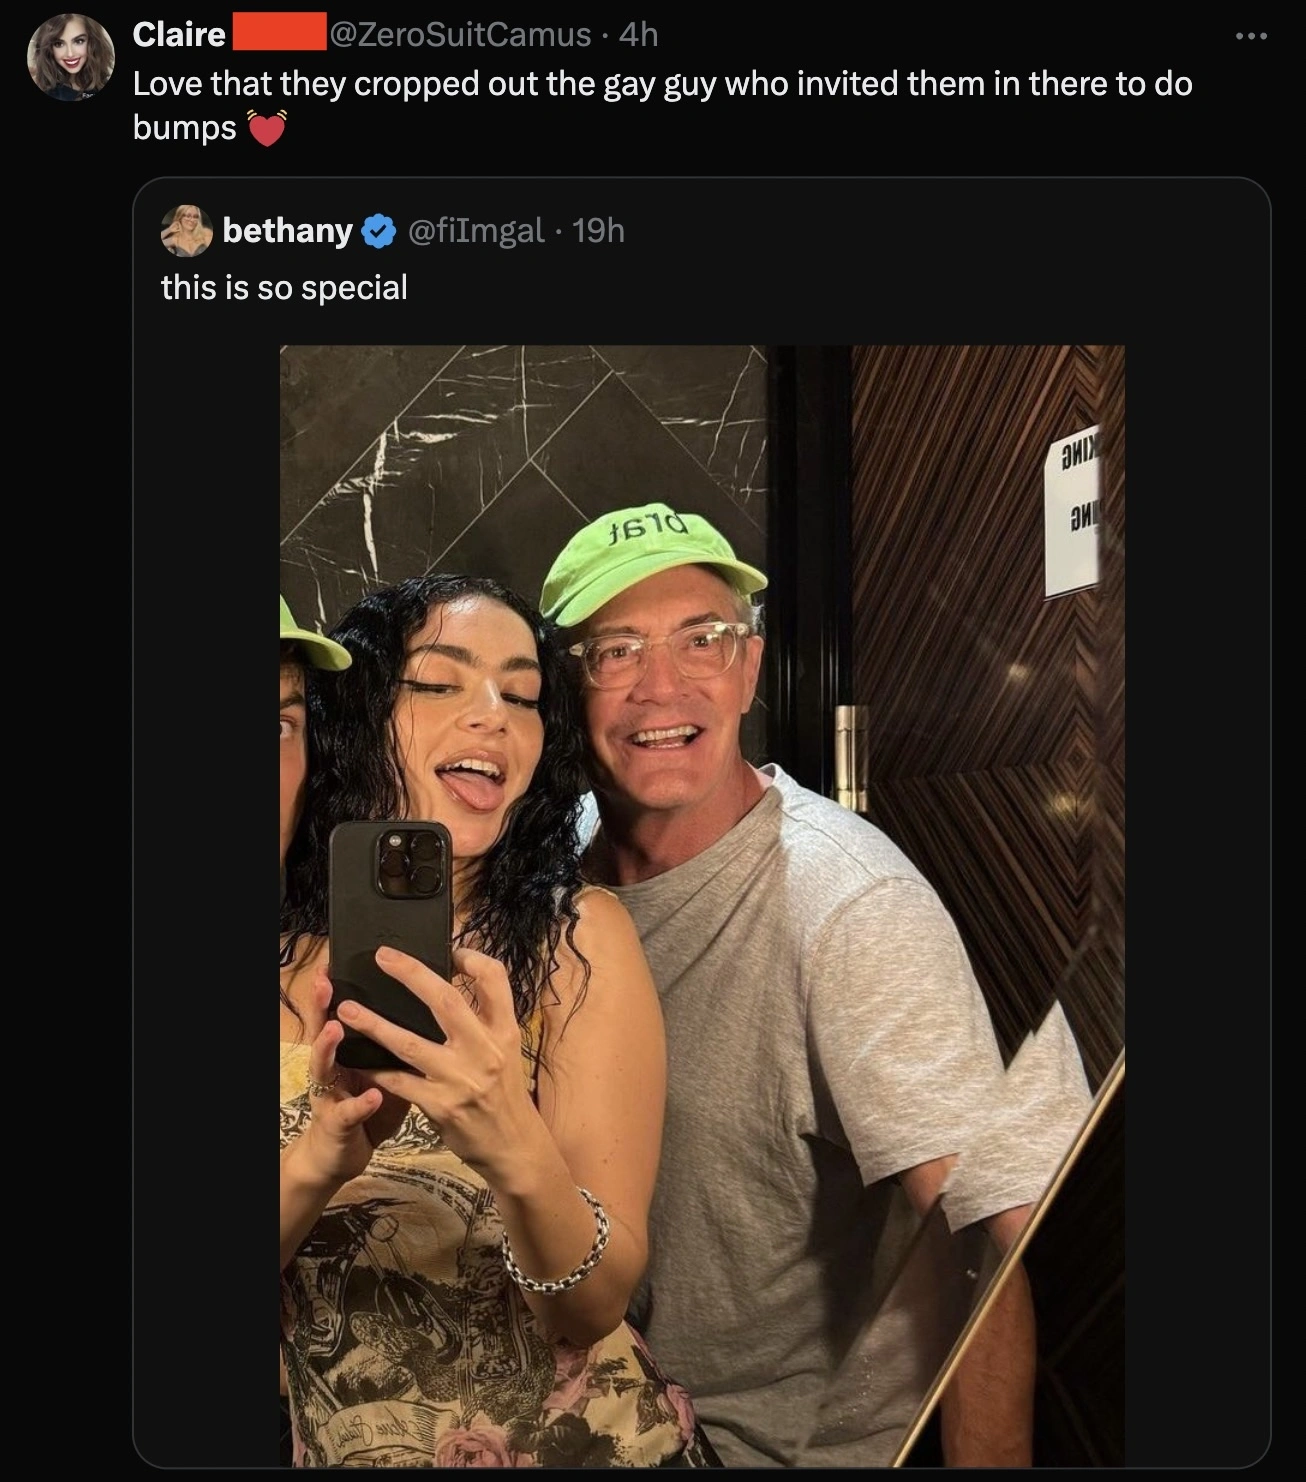Open bethany's small profile avatar
Viewport: 1306px width, 1482px height.
click(186, 230)
